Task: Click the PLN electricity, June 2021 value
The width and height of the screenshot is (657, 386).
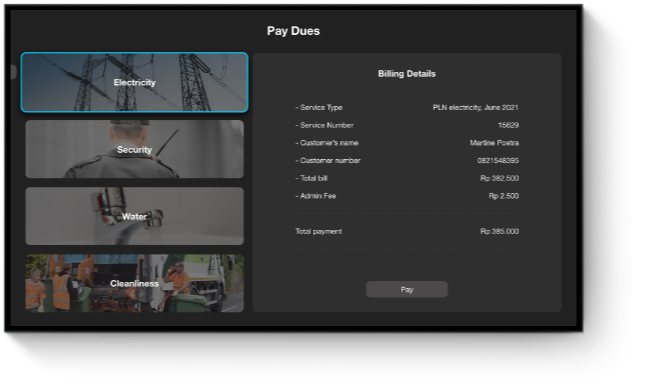Action: coord(476,107)
